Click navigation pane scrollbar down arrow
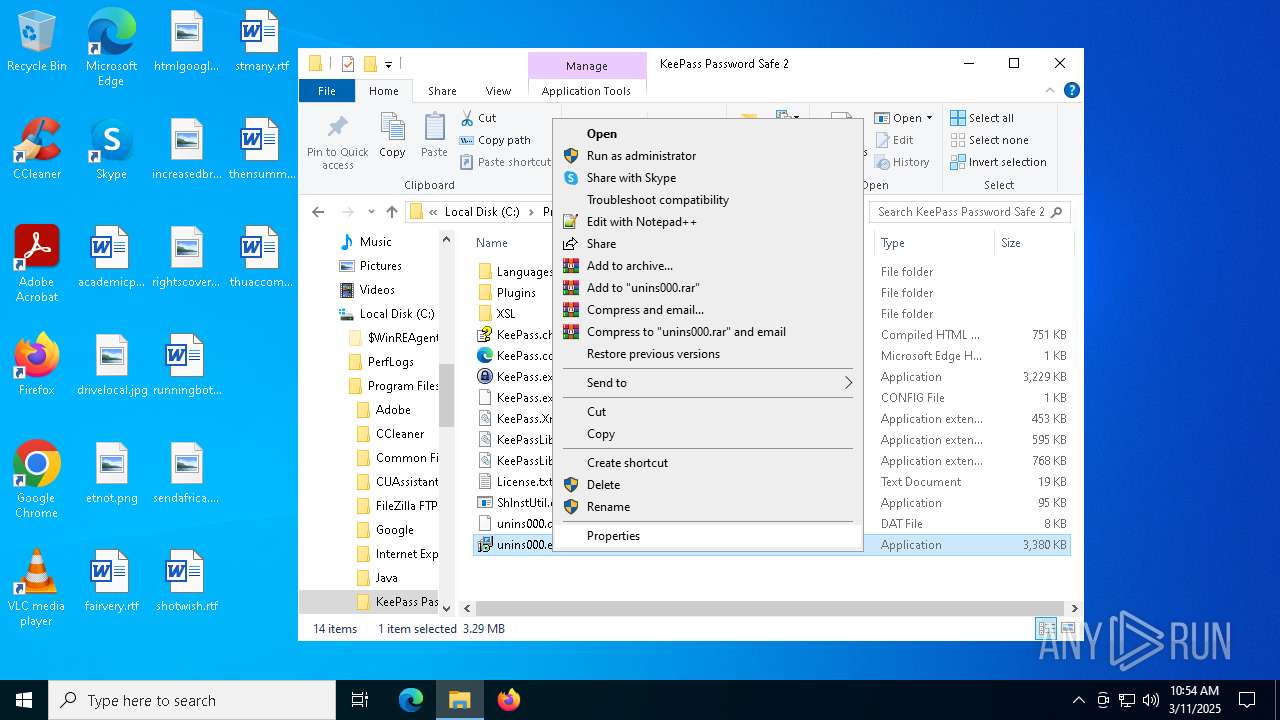 point(446,607)
